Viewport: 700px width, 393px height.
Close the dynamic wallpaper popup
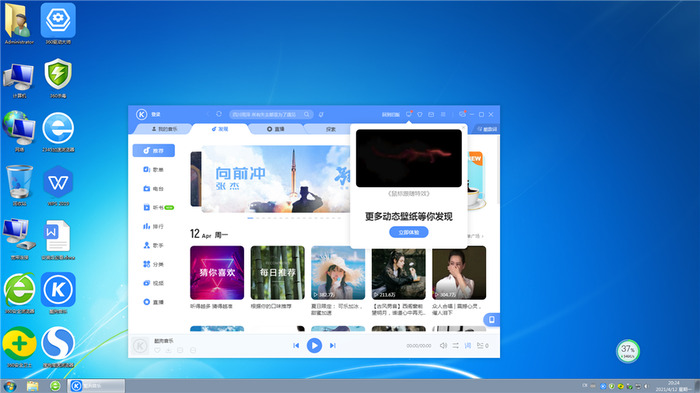coord(463,128)
